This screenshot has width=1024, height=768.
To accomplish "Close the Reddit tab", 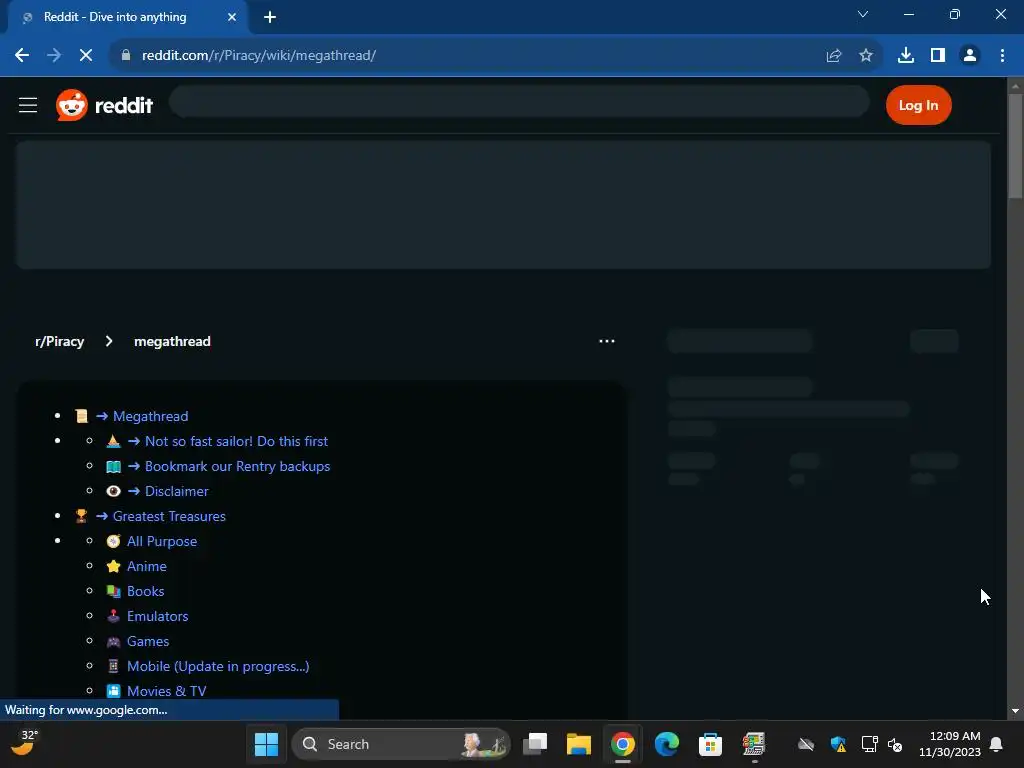I will [x=232, y=17].
